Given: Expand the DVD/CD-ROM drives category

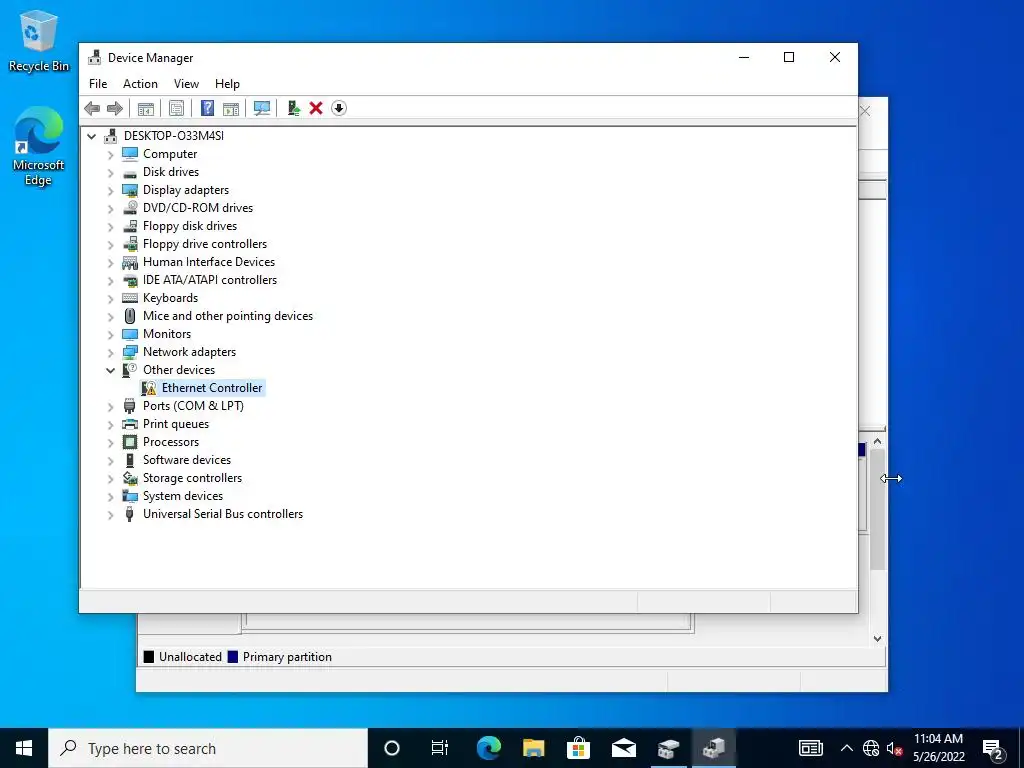Looking at the screenshot, I should [110, 208].
